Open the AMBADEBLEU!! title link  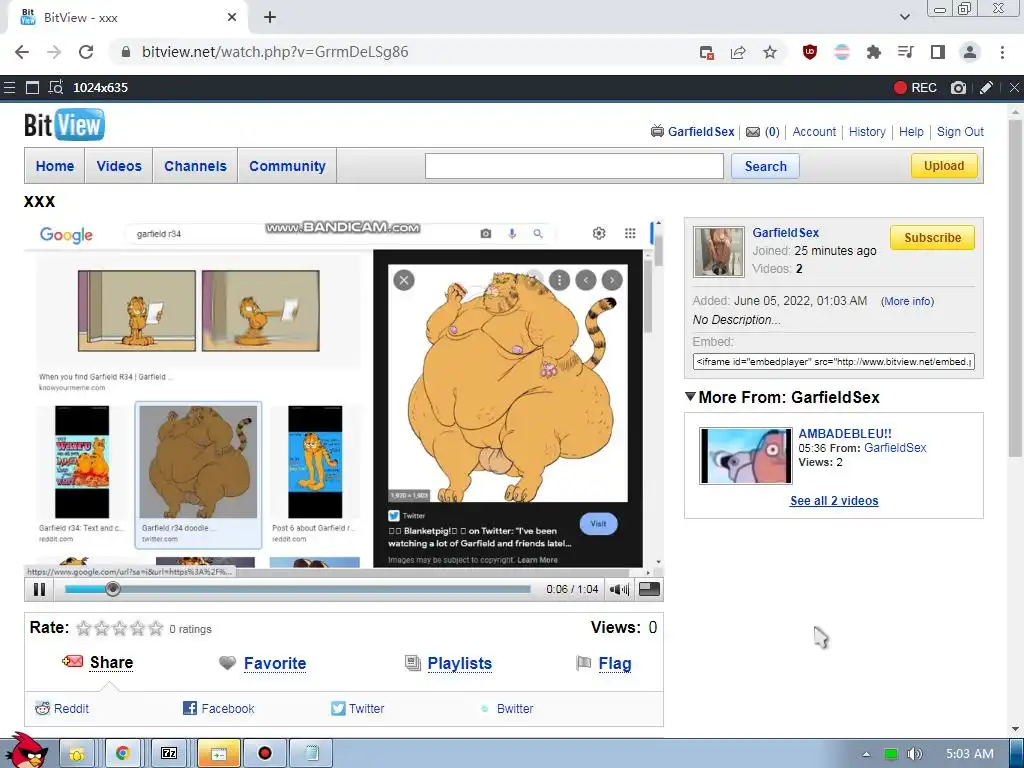[x=844, y=434]
